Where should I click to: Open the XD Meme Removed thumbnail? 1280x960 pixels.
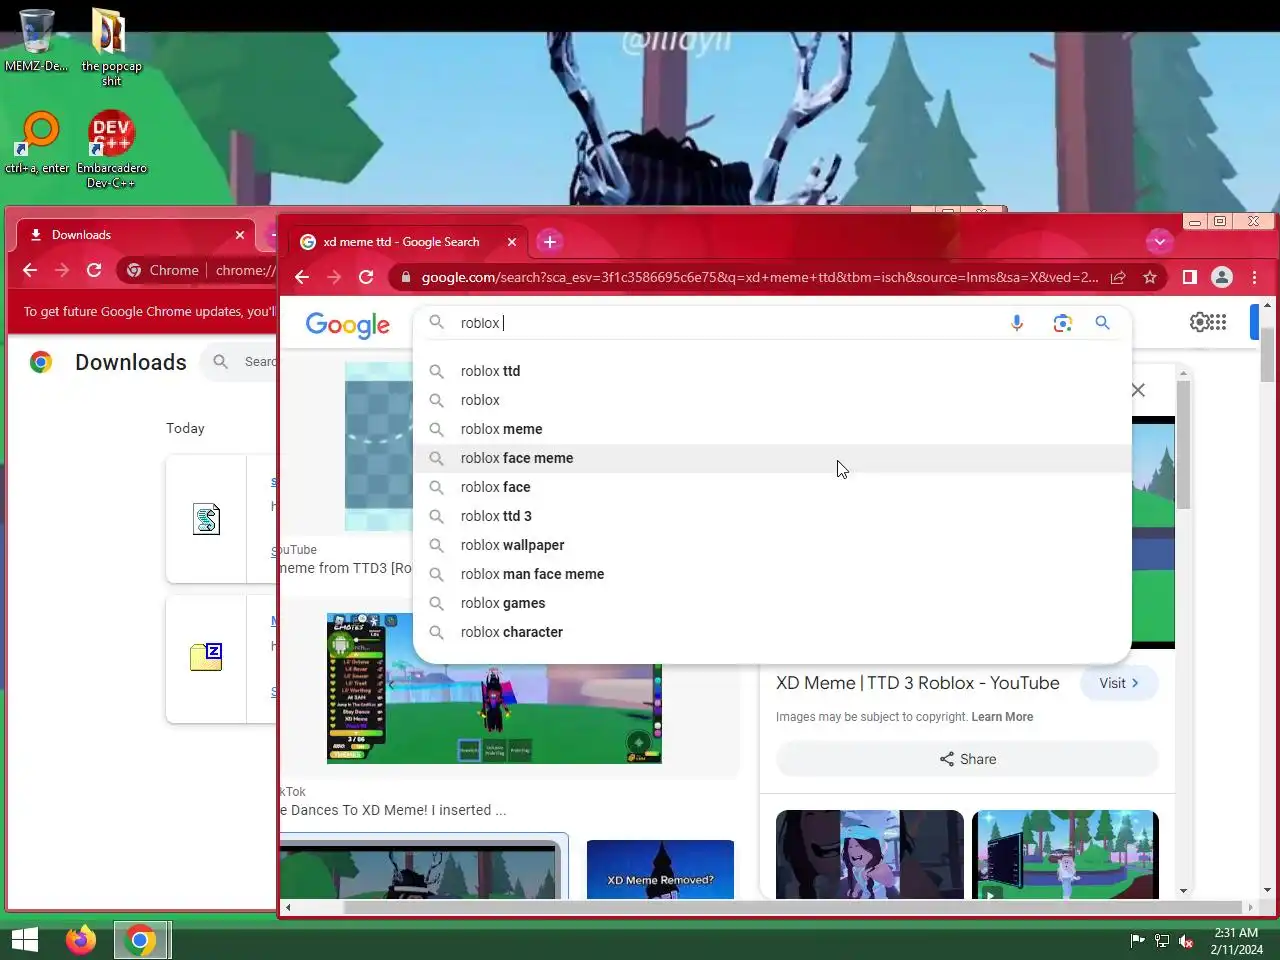pyautogui.click(x=660, y=869)
